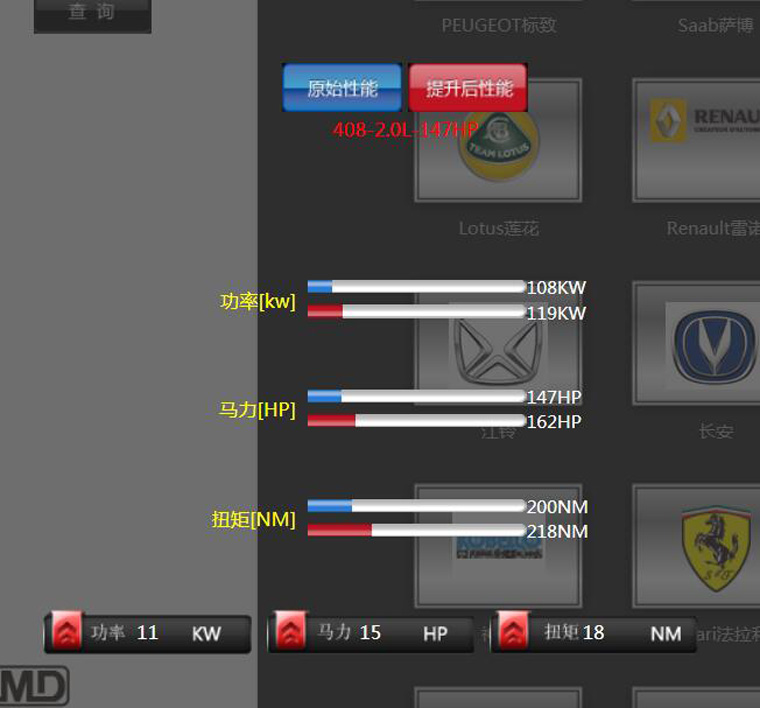Click the 408-2.0L-147HP model label
The width and height of the screenshot is (760, 708).
tap(406, 130)
